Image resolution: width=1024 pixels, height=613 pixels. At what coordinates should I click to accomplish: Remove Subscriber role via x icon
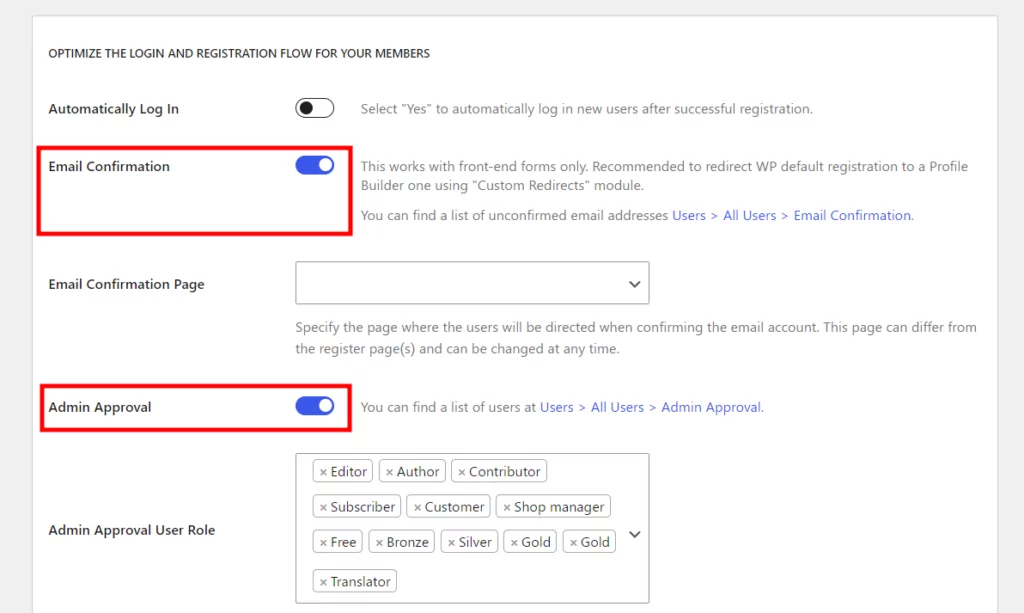click(x=323, y=507)
